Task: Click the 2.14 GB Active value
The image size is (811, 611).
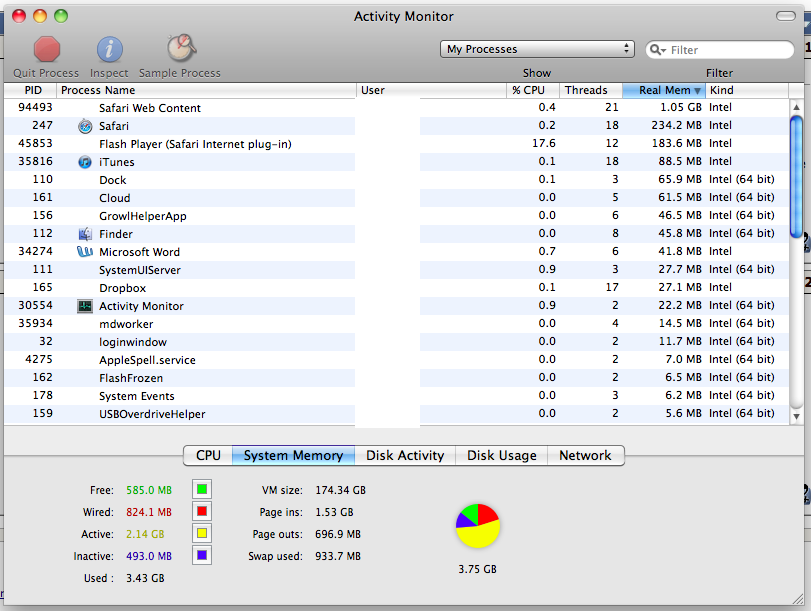Action: 145,534
